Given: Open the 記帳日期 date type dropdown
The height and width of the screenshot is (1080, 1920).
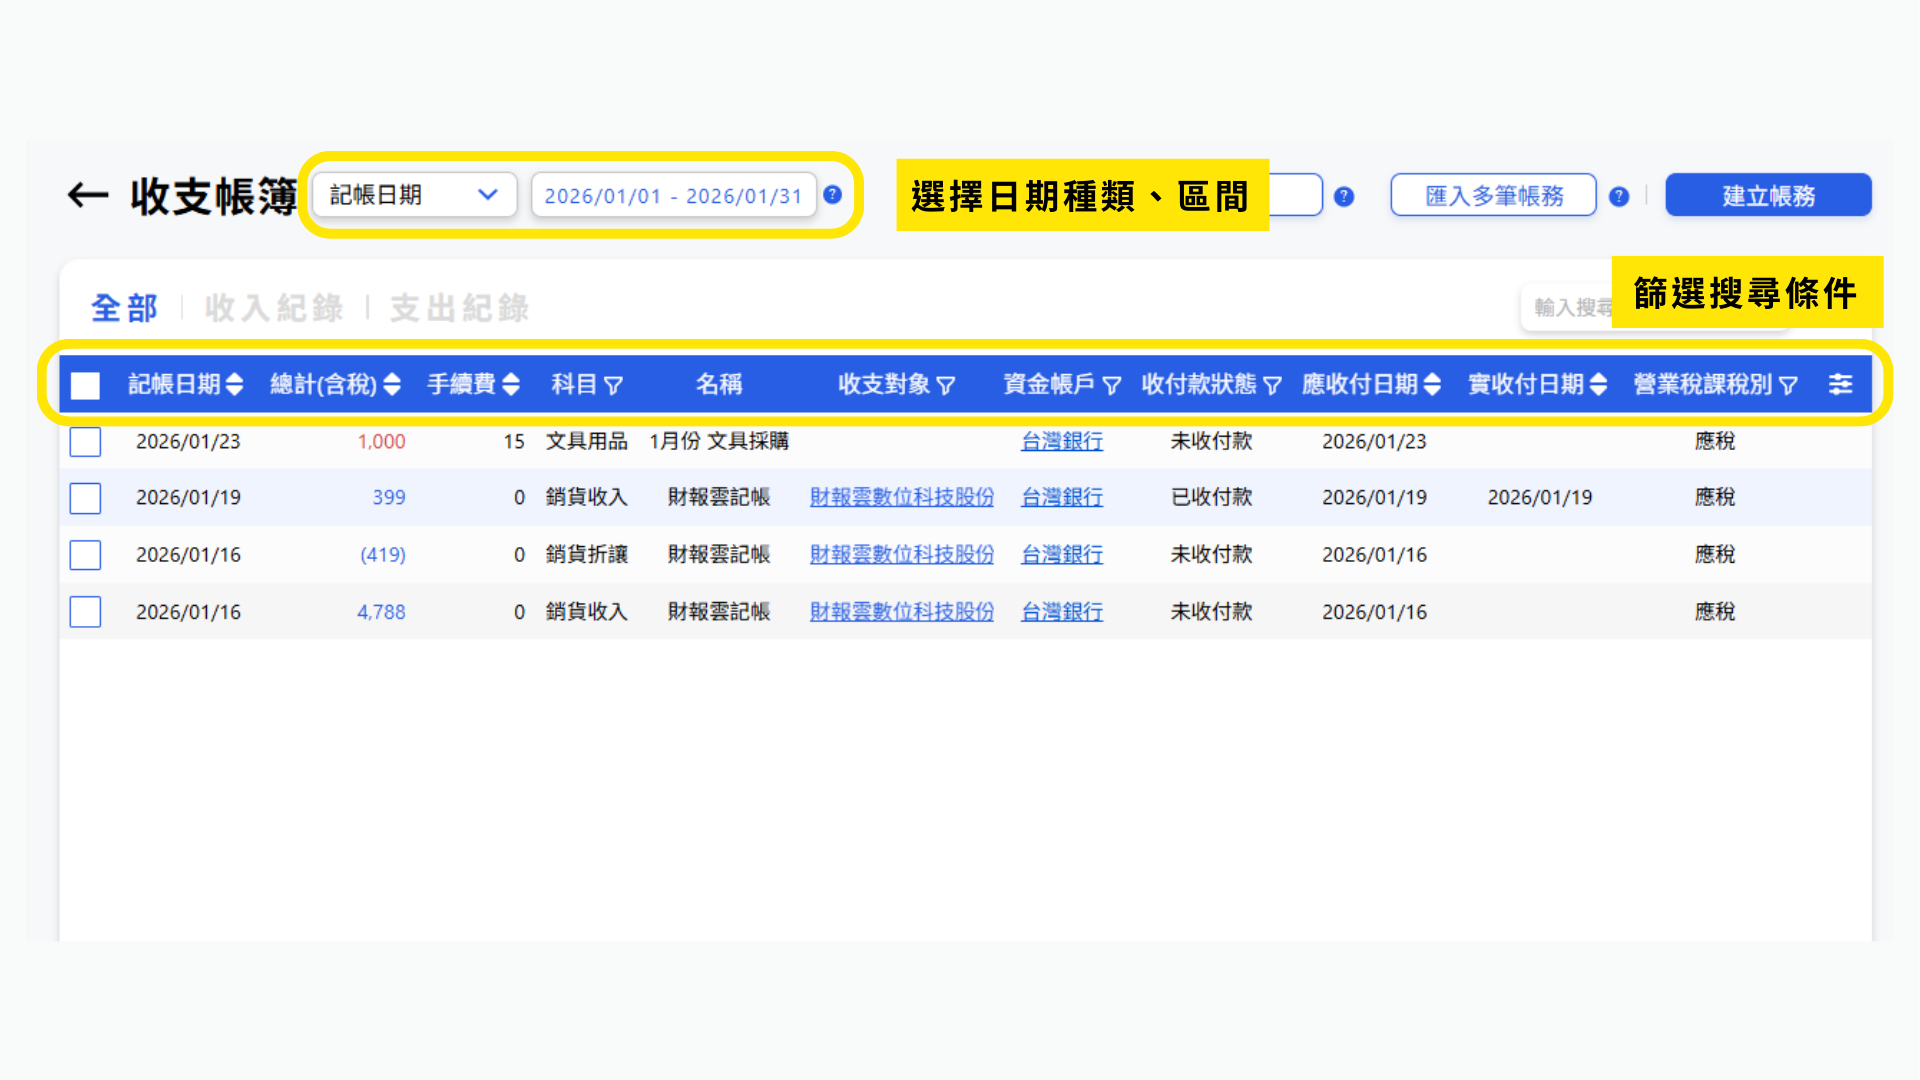Looking at the screenshot, I should [414, 195].
